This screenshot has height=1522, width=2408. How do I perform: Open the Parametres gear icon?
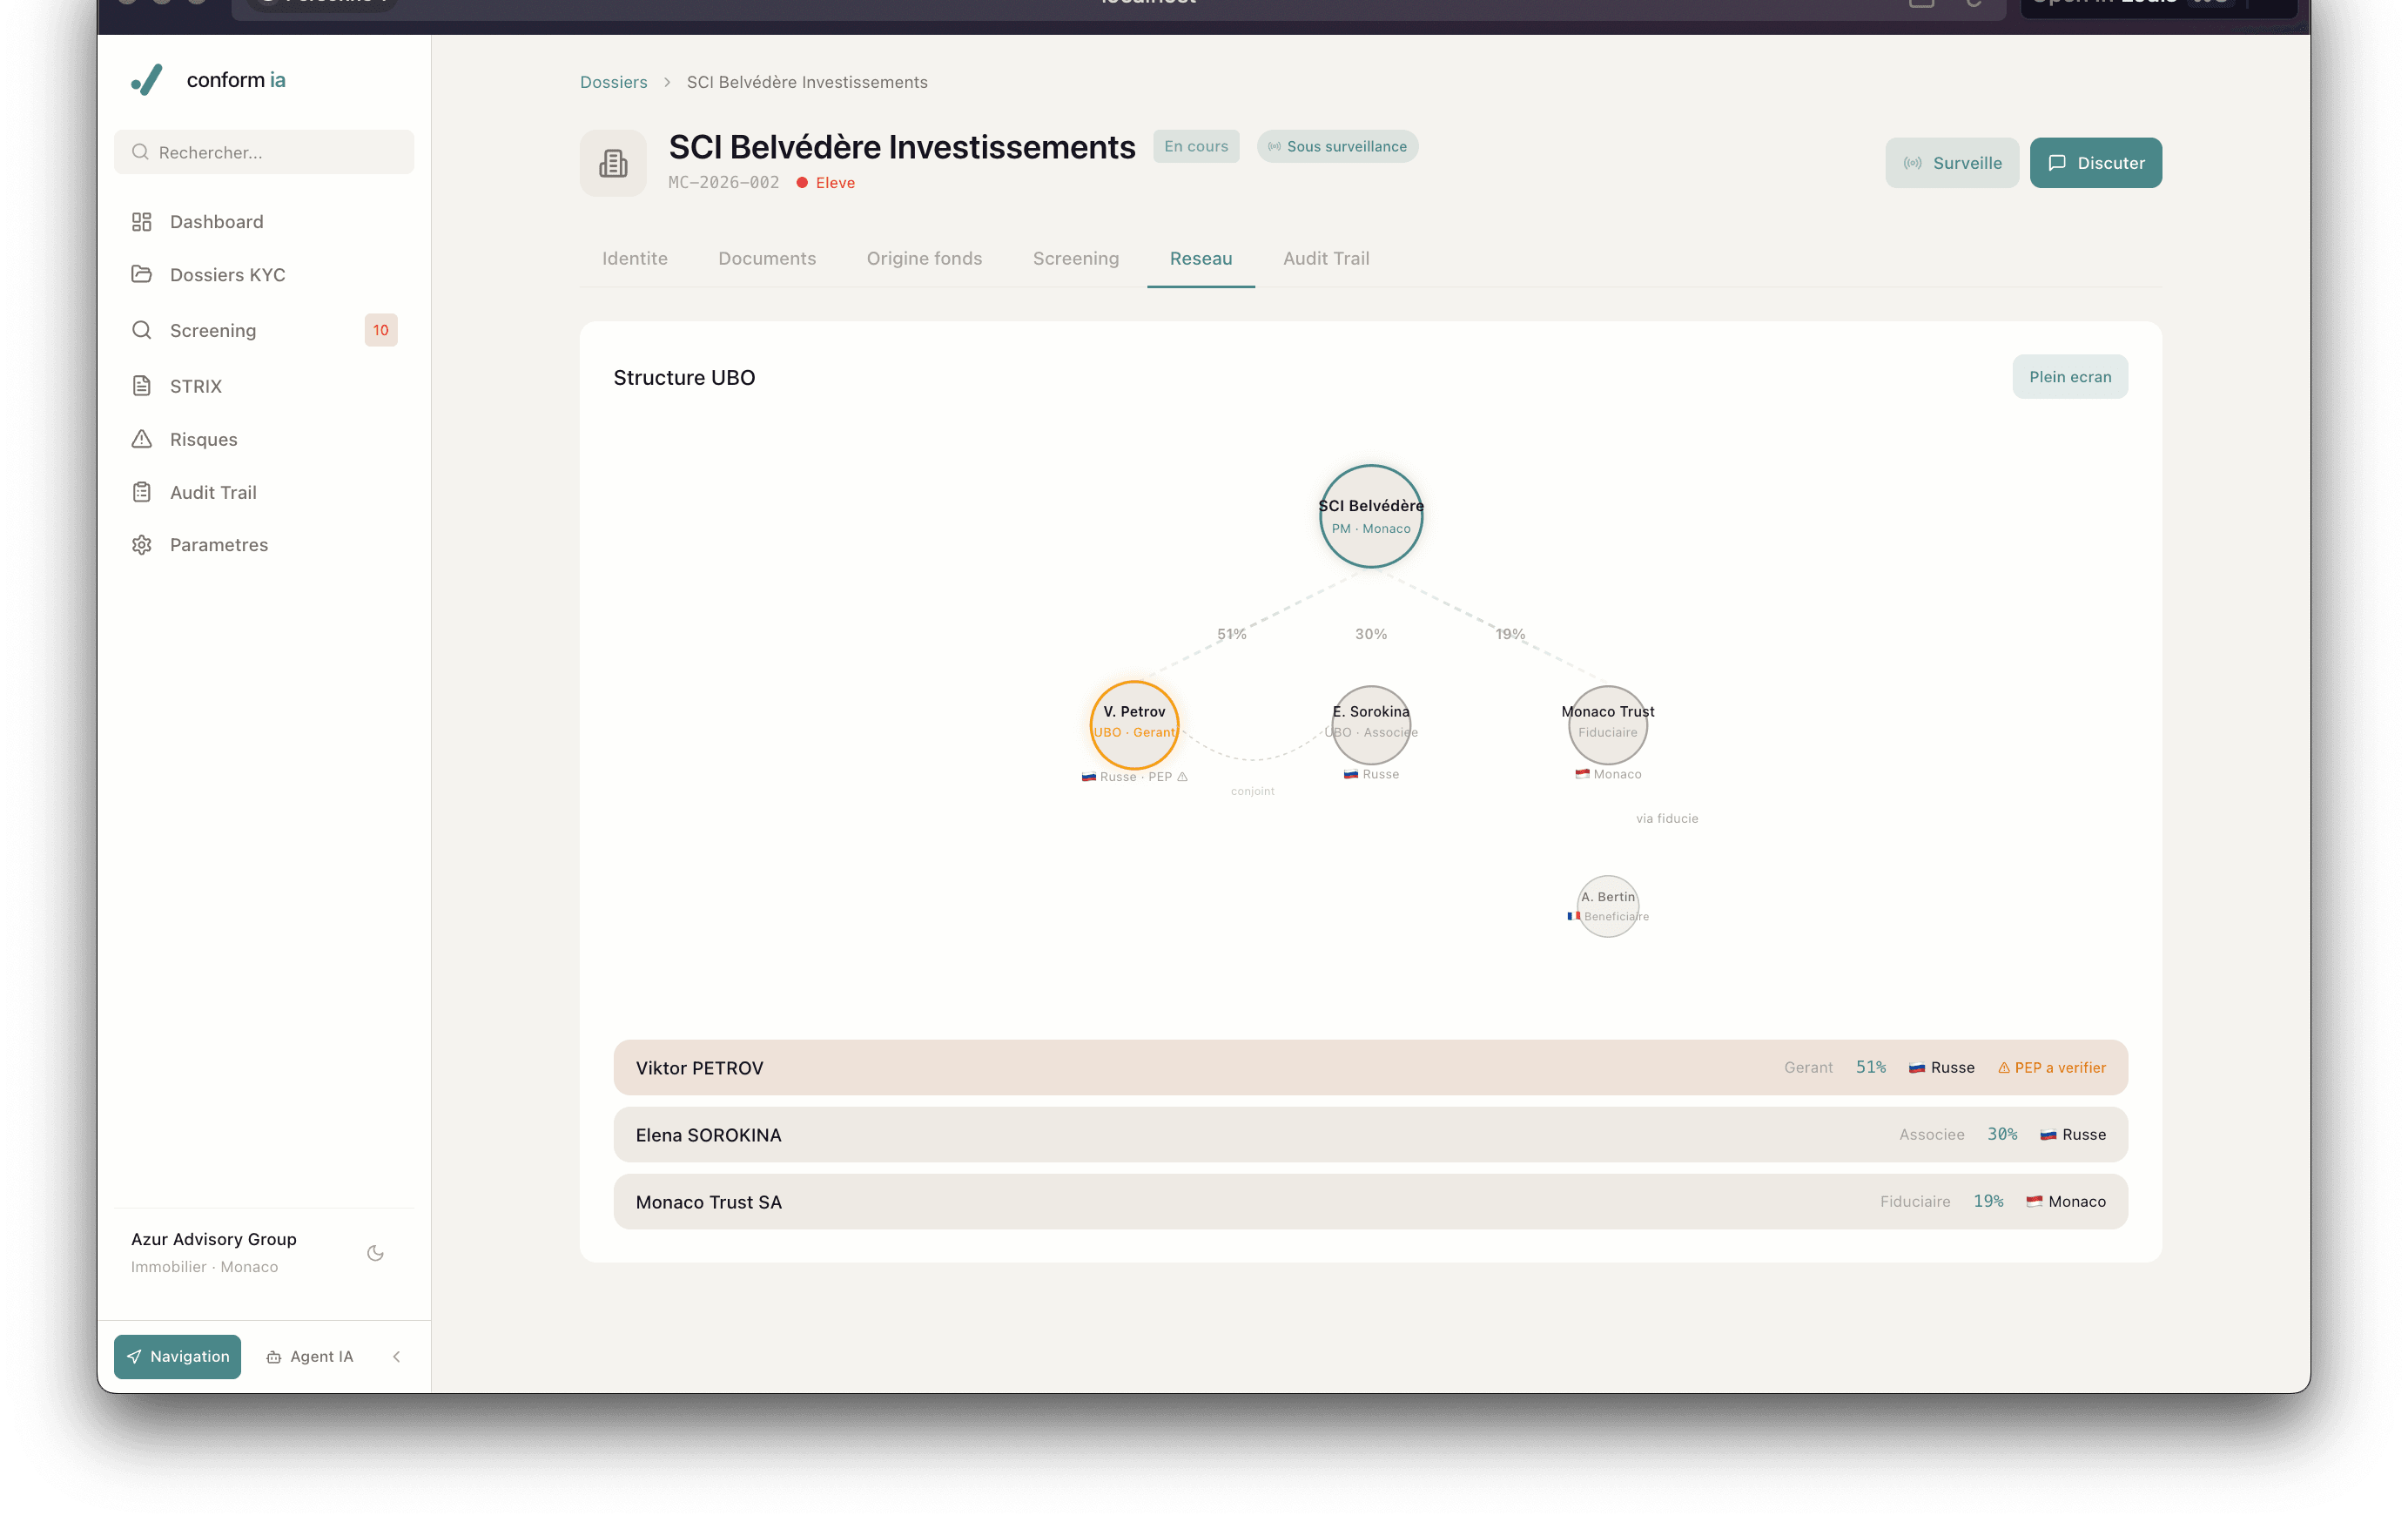[x=142, y=544]
